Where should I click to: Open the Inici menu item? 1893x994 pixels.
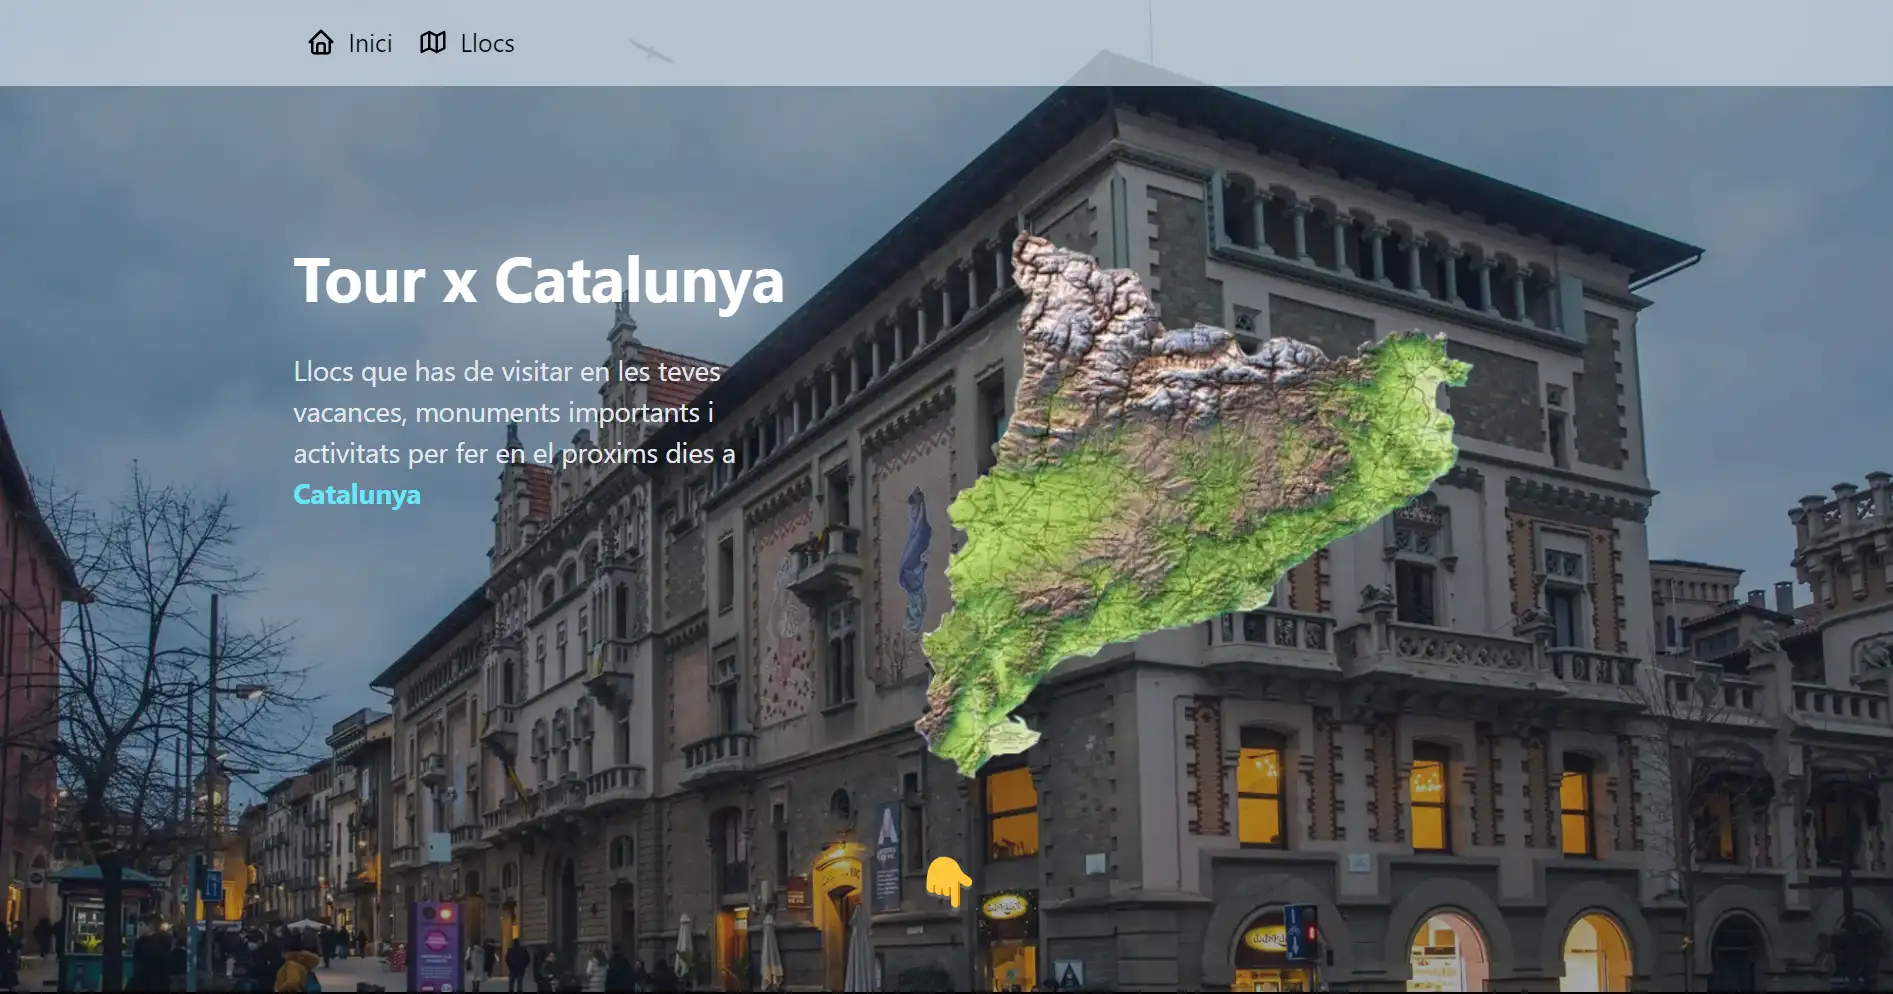pyautogui.click(x=369, y=43)
